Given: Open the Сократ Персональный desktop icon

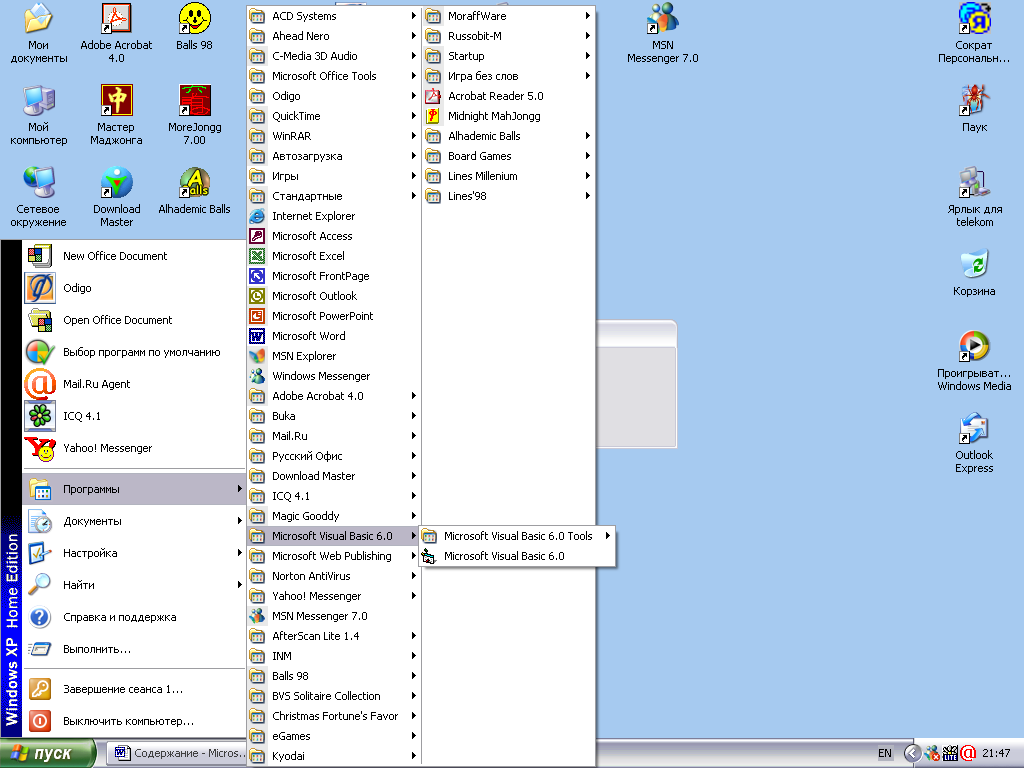Looking at the screenshot, I should click(974, 19).
